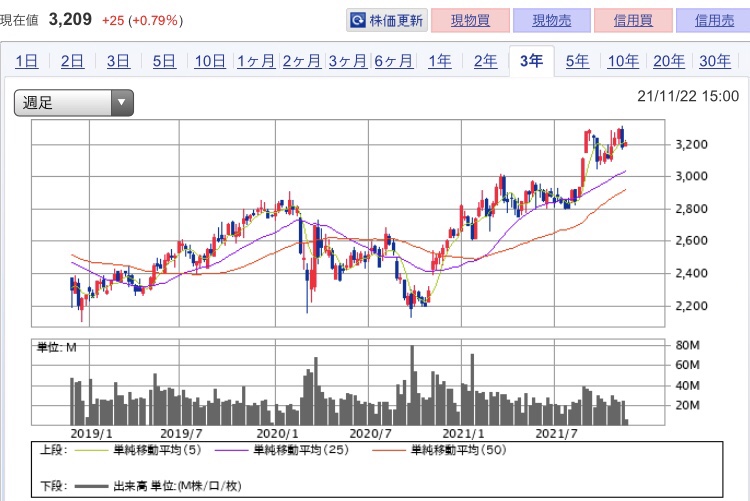Click the 出来高 volume legend entry

pyautogui.click(x=177, y=486)
